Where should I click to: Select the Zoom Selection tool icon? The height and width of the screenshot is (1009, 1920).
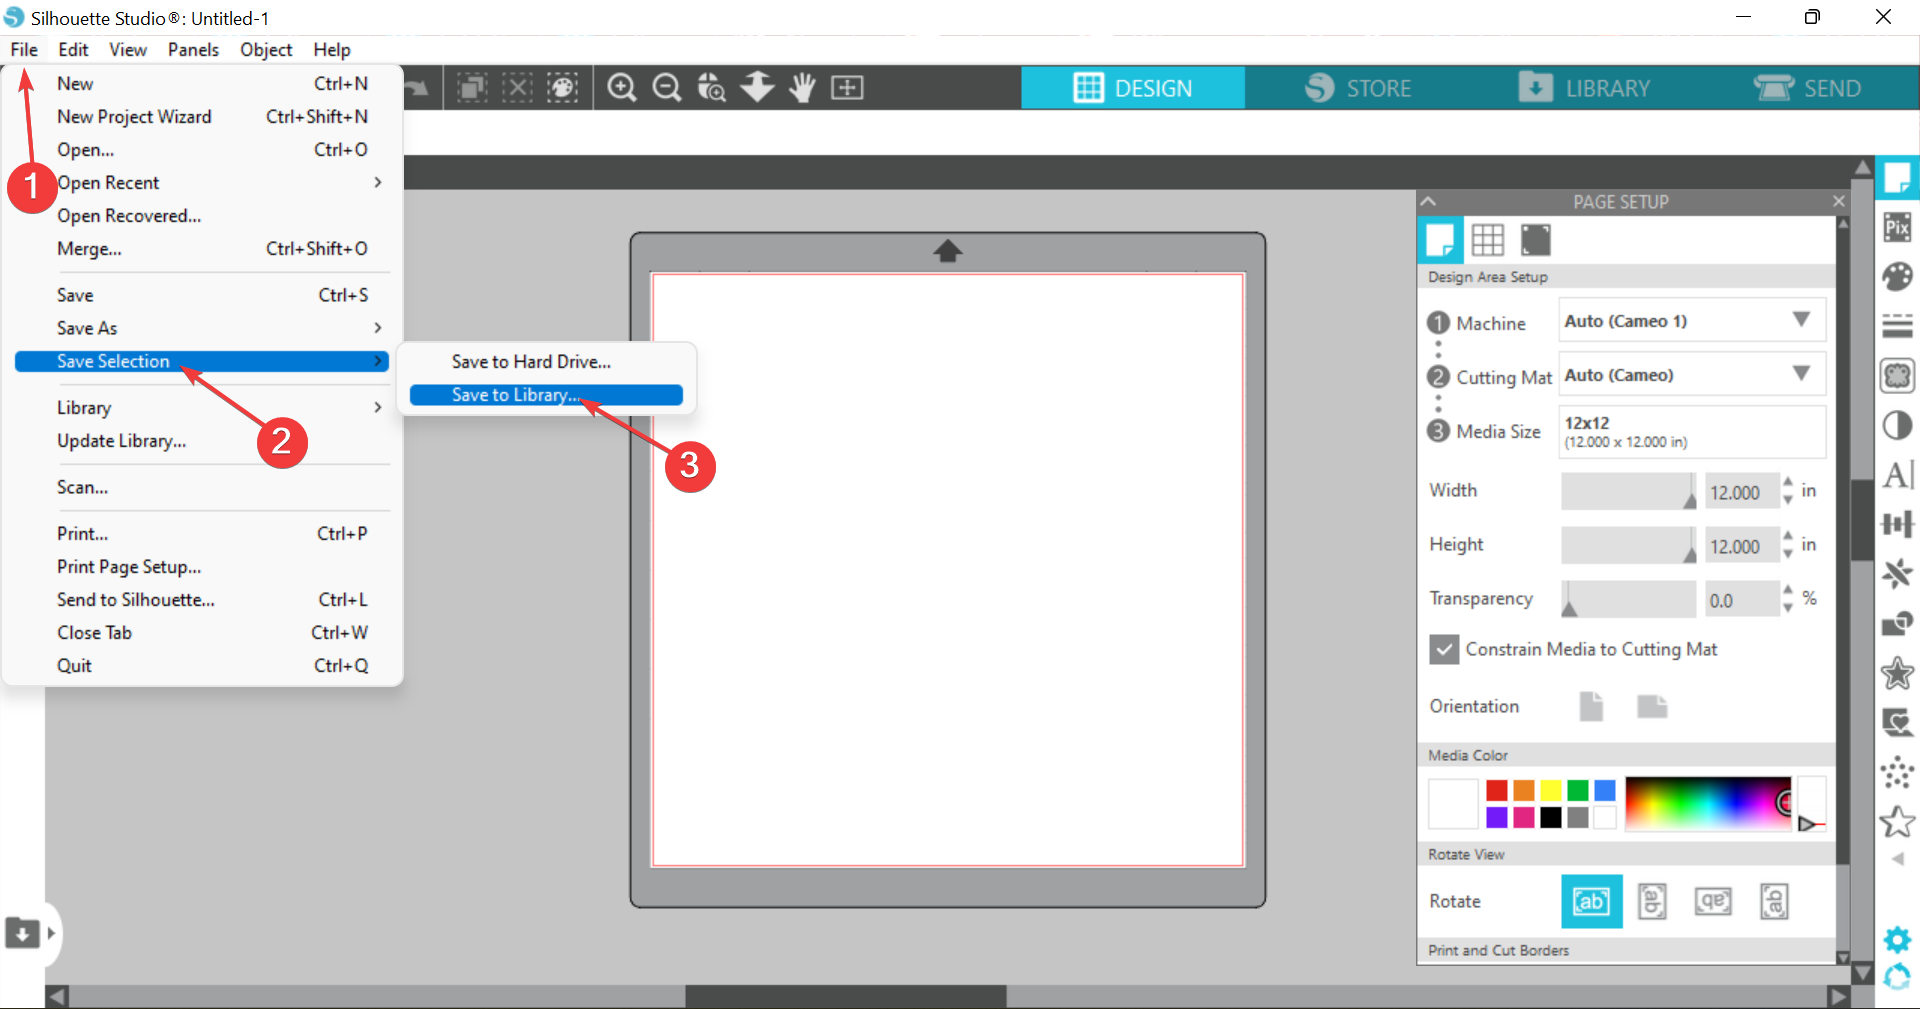click(711, 88)
